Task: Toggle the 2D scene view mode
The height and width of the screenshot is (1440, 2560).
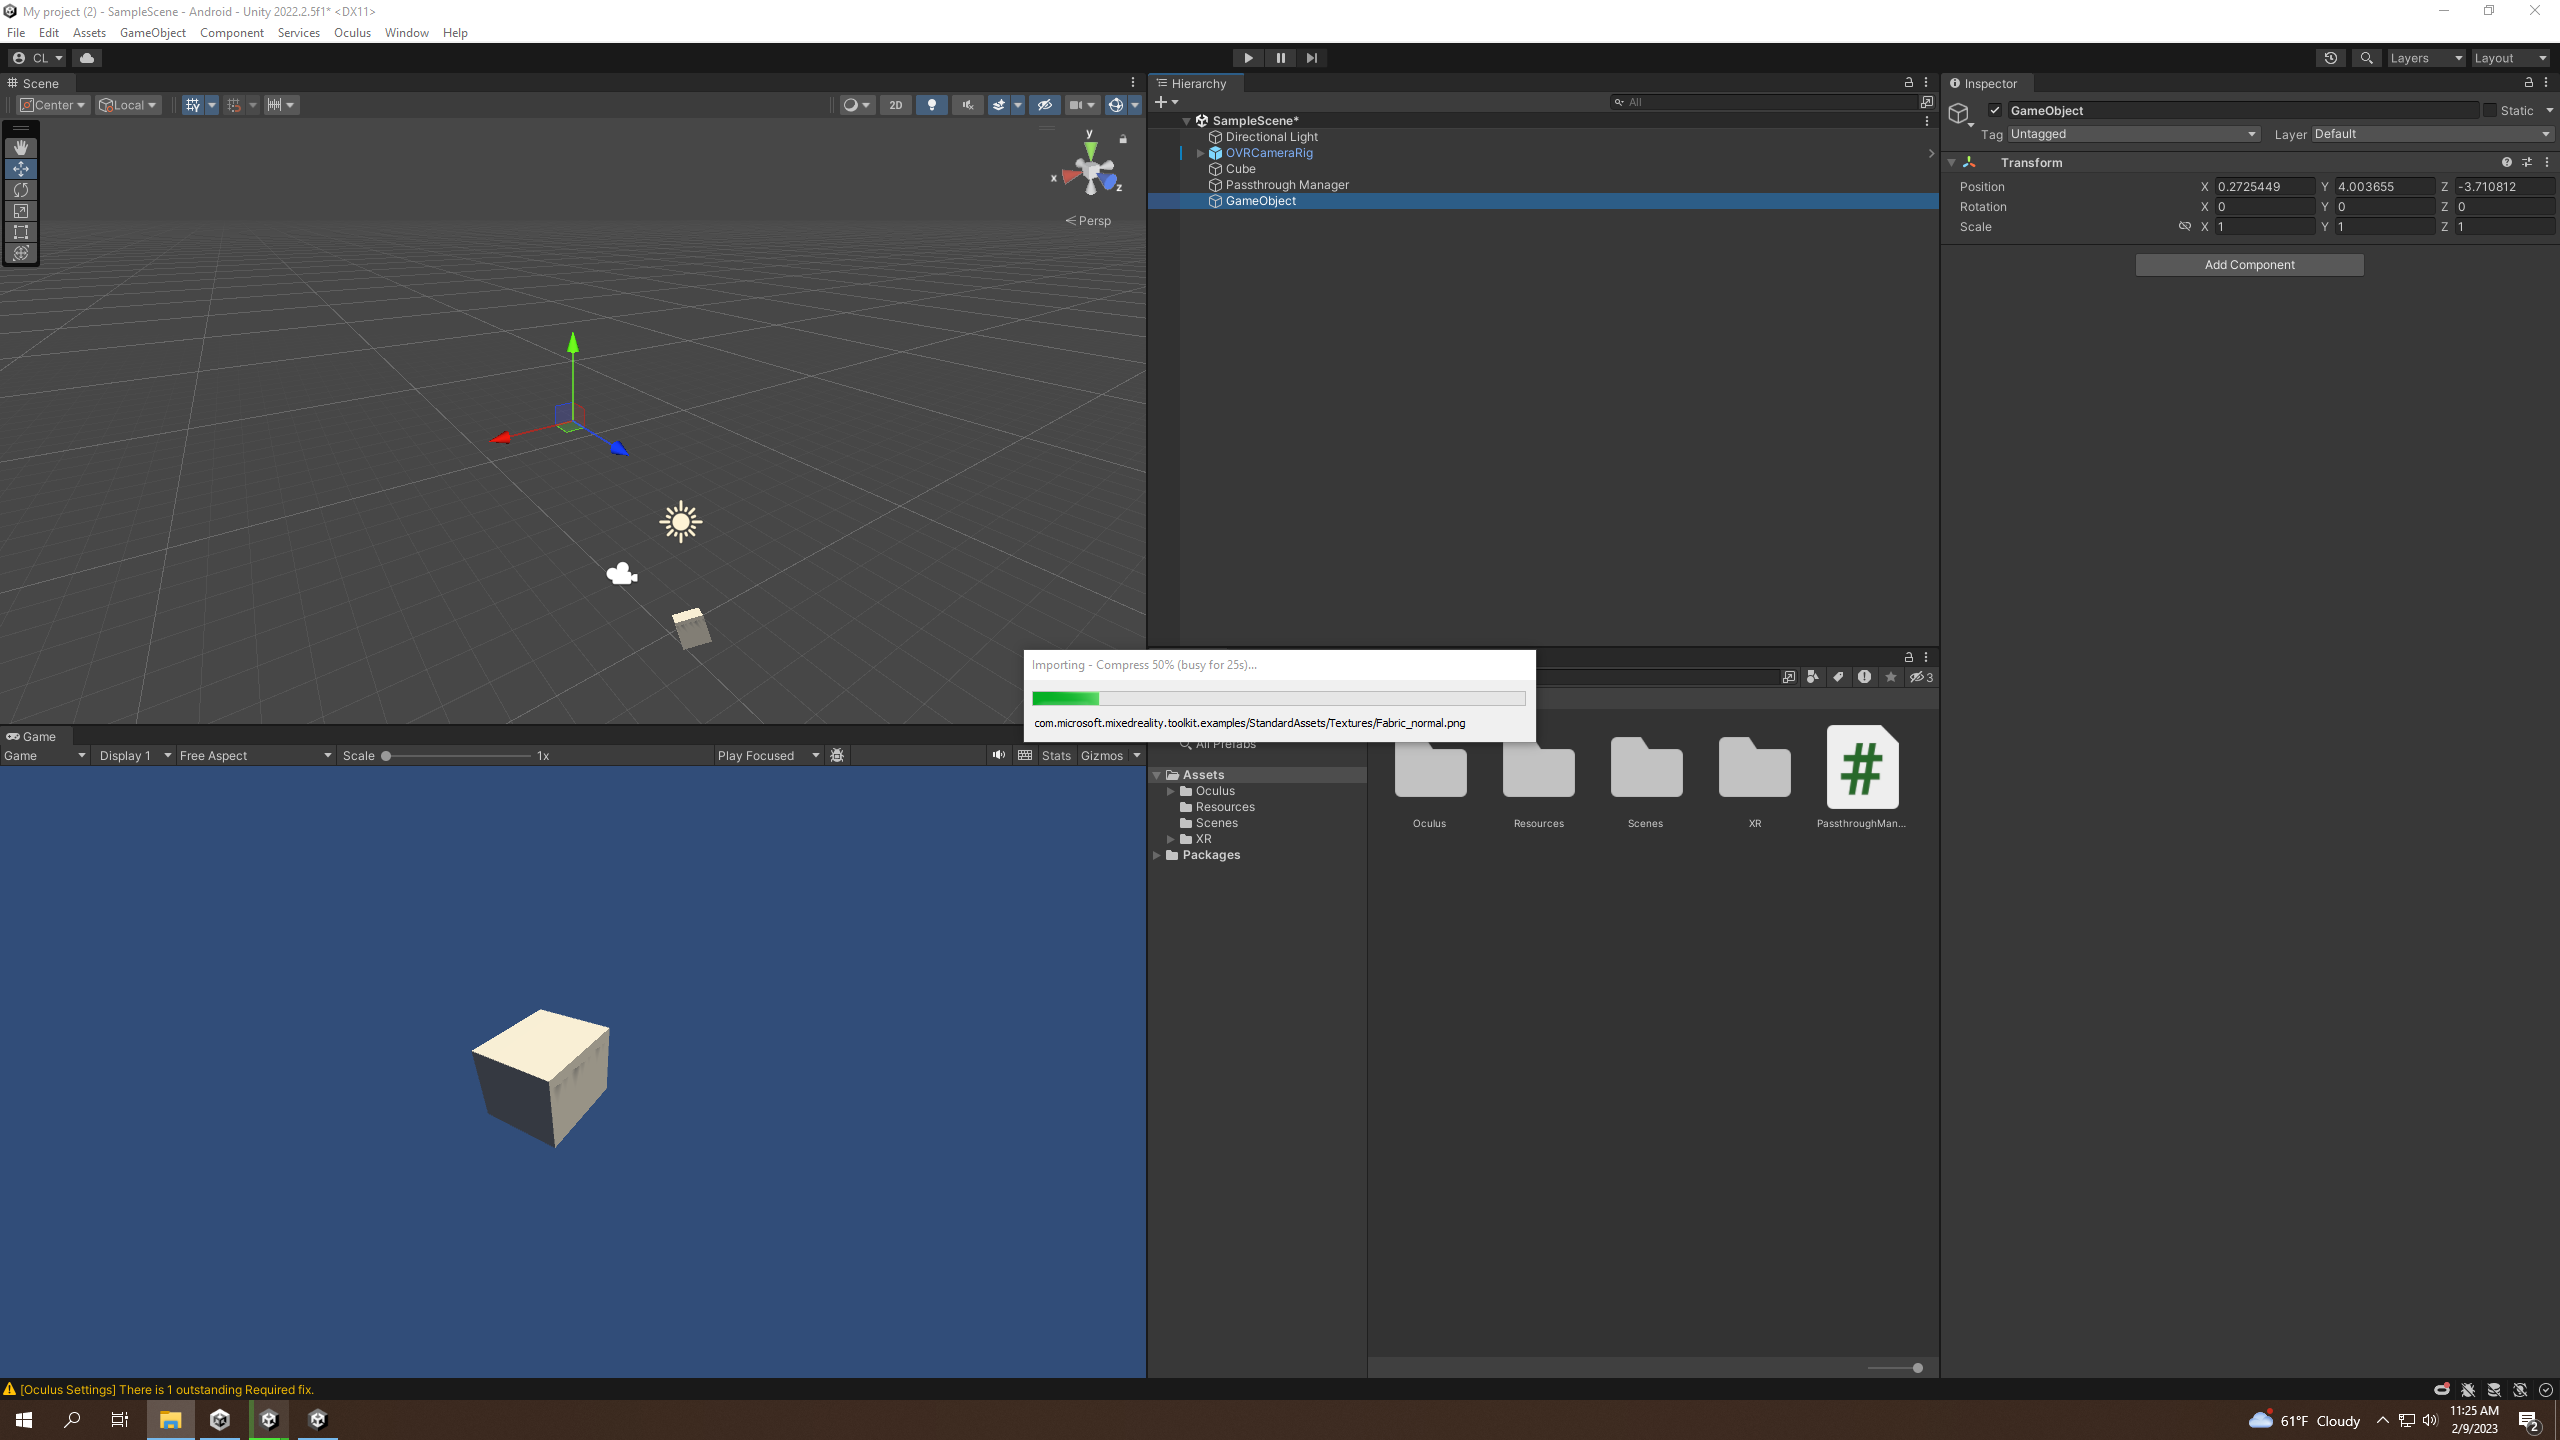Action: [x=895, y=105]
